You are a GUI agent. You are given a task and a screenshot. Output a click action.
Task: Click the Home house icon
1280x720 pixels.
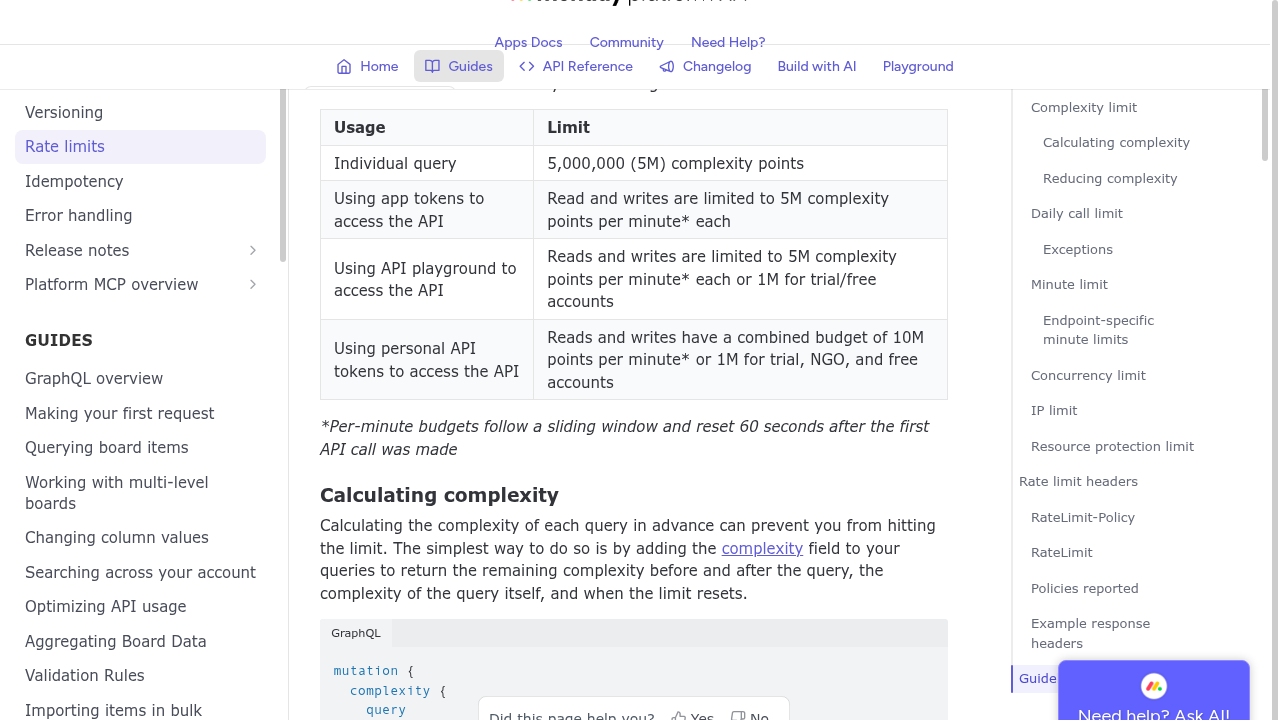(x=344, y=67)
